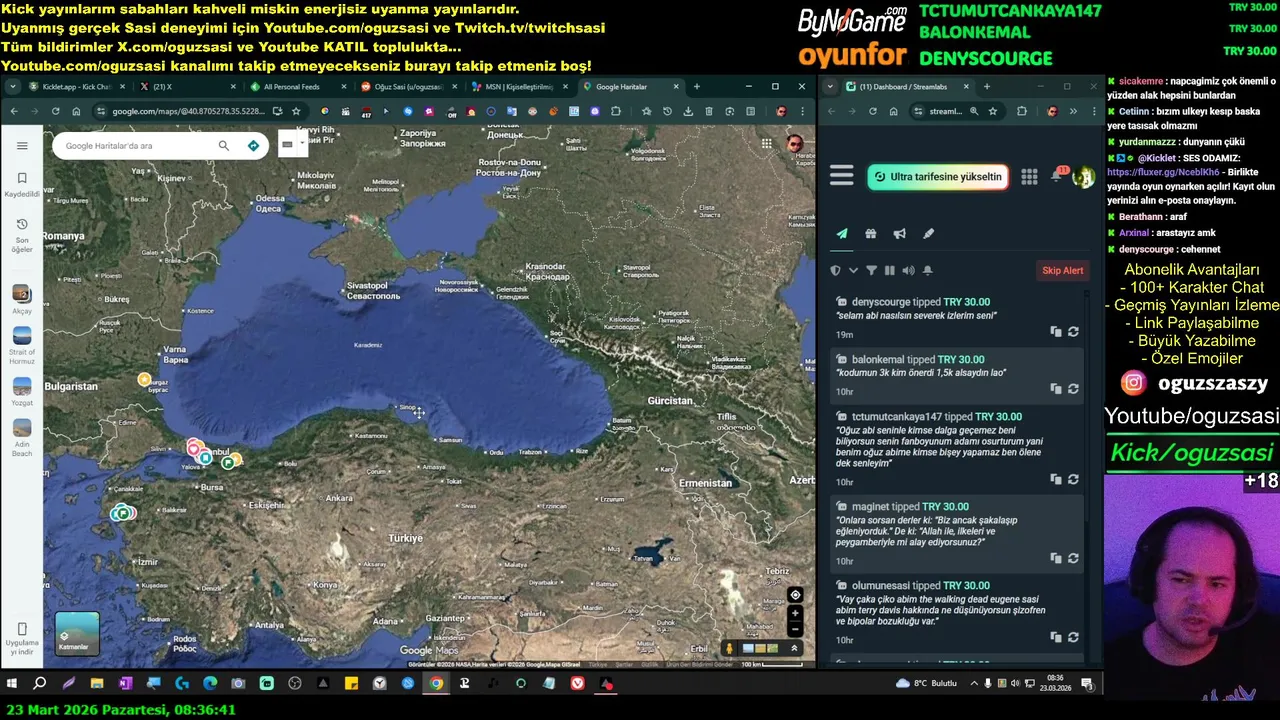The height and width of the screenshot is (720, 1280).
Task: Replay the denyscourge tip alert
Action: click(x=1073, y=331)
